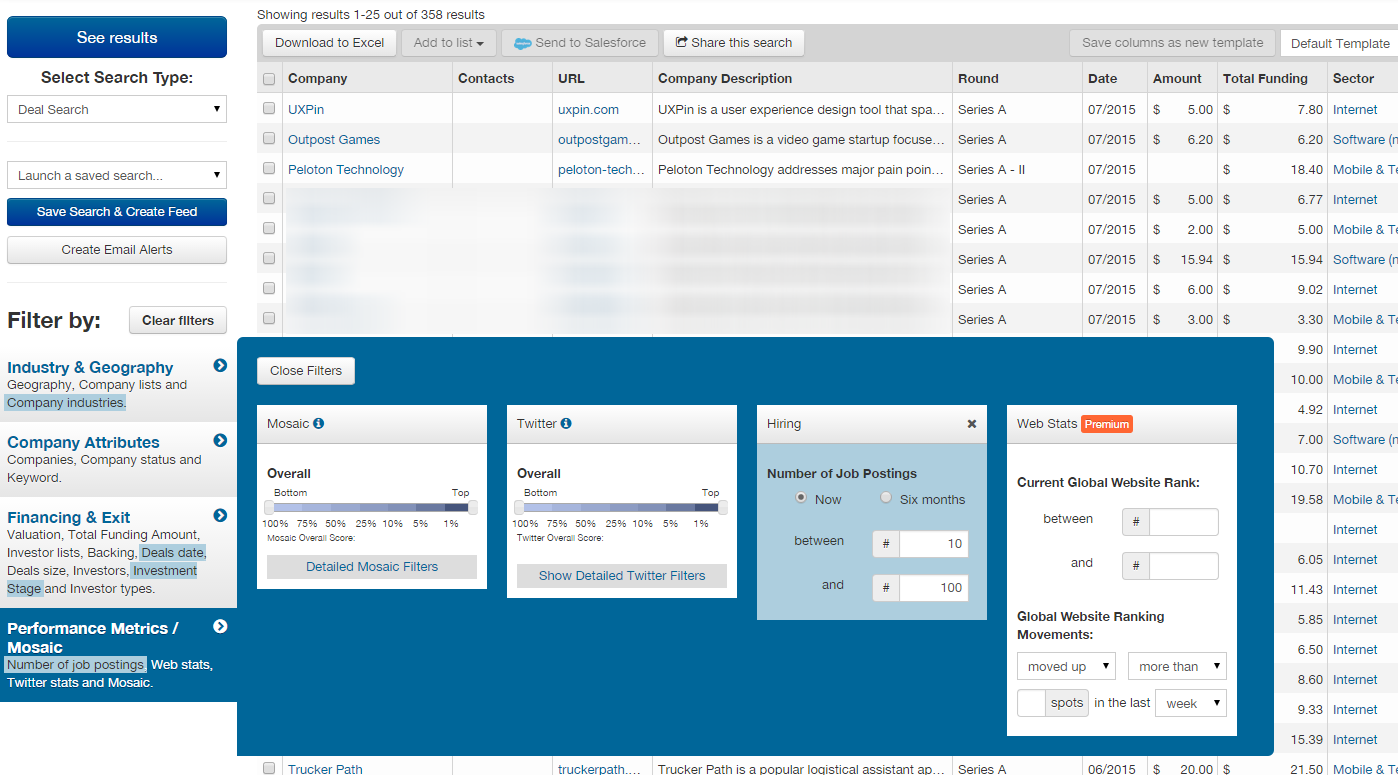Open the Company Attributes filter section
Screen dimensions: 1398x775
(x=83, y=441)
